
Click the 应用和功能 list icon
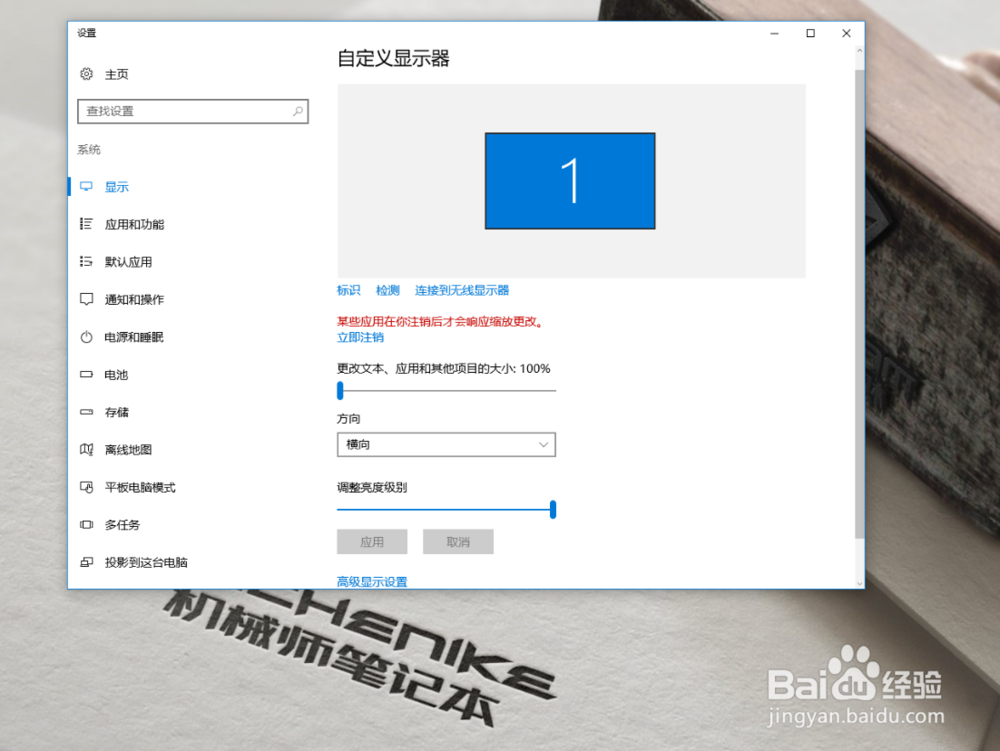coord(86,224)
